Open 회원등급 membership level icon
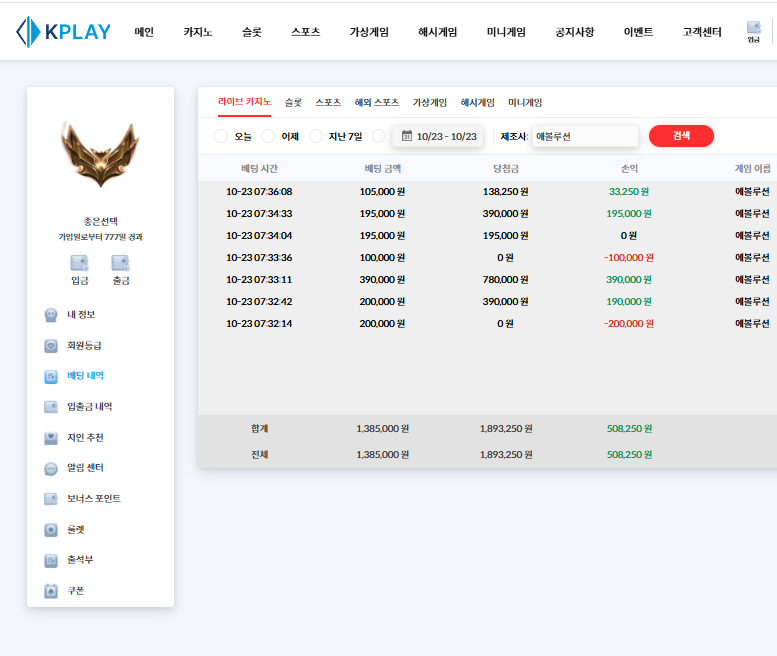 click(51, 346)
